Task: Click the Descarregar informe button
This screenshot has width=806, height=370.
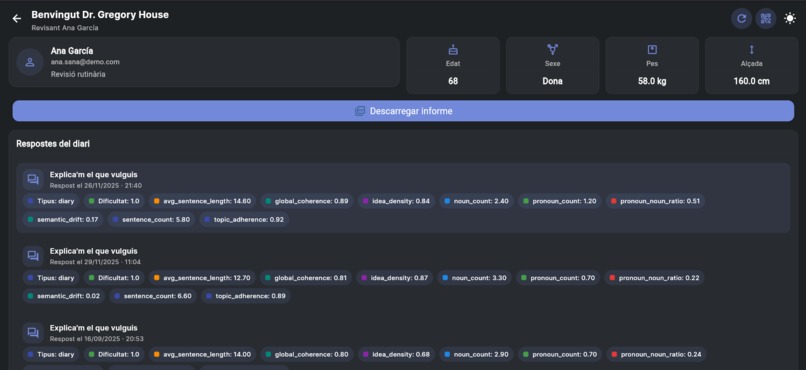Action: point(403,111)
